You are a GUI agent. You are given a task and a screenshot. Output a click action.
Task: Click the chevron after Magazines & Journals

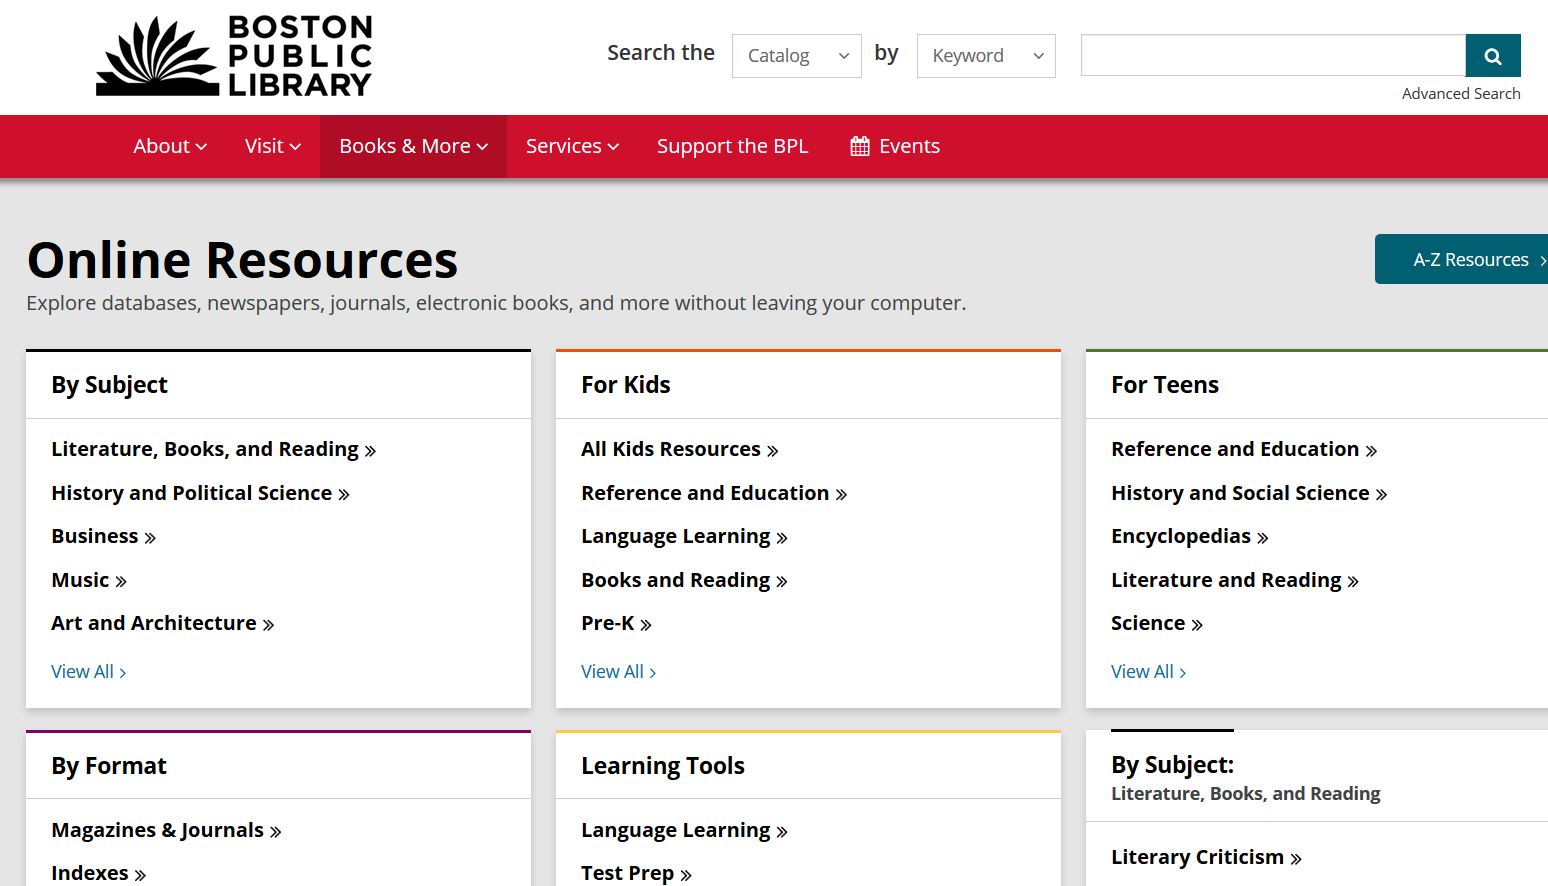(276, 830)
